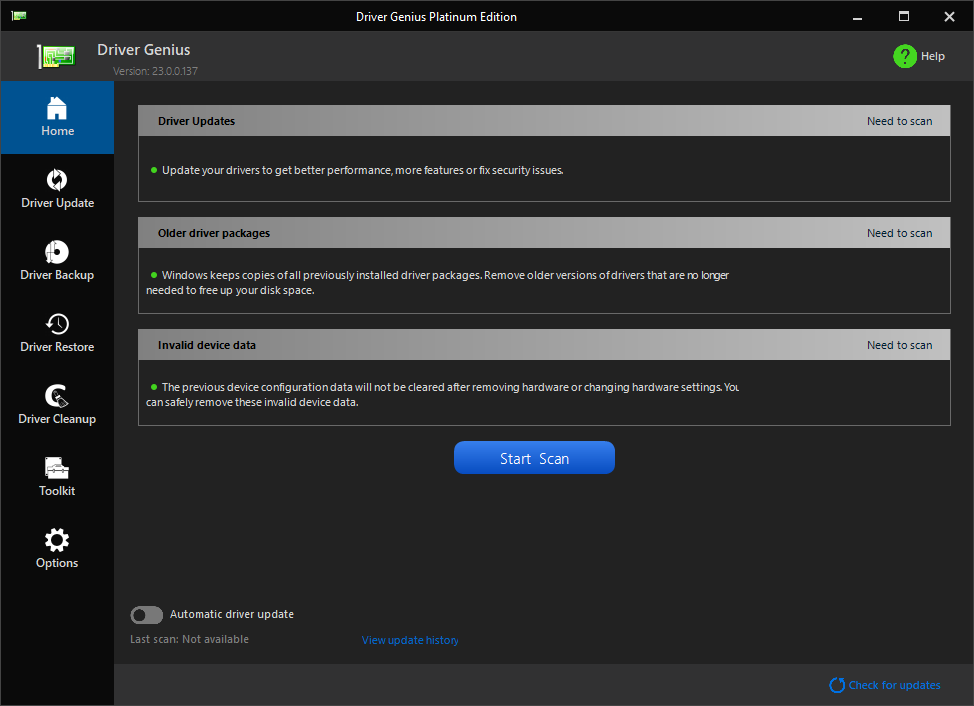Click Check for updates link

click(x=894, y=685)
